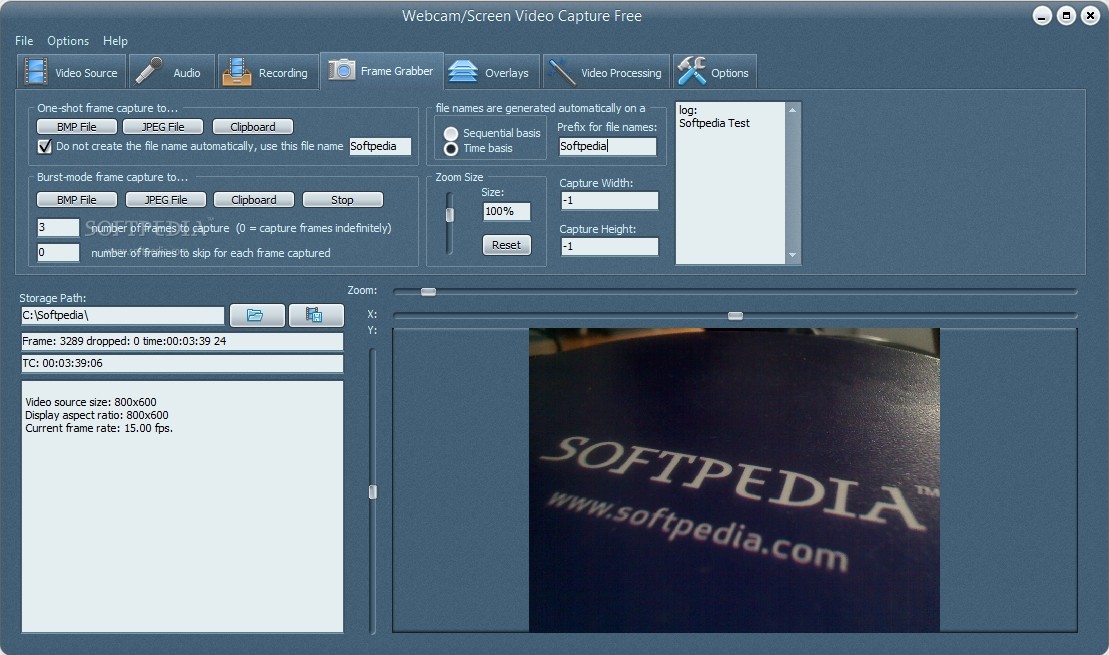Click the X position slider handle
The width and height of the screenshot is (1109, 655).
click(736, 315)
